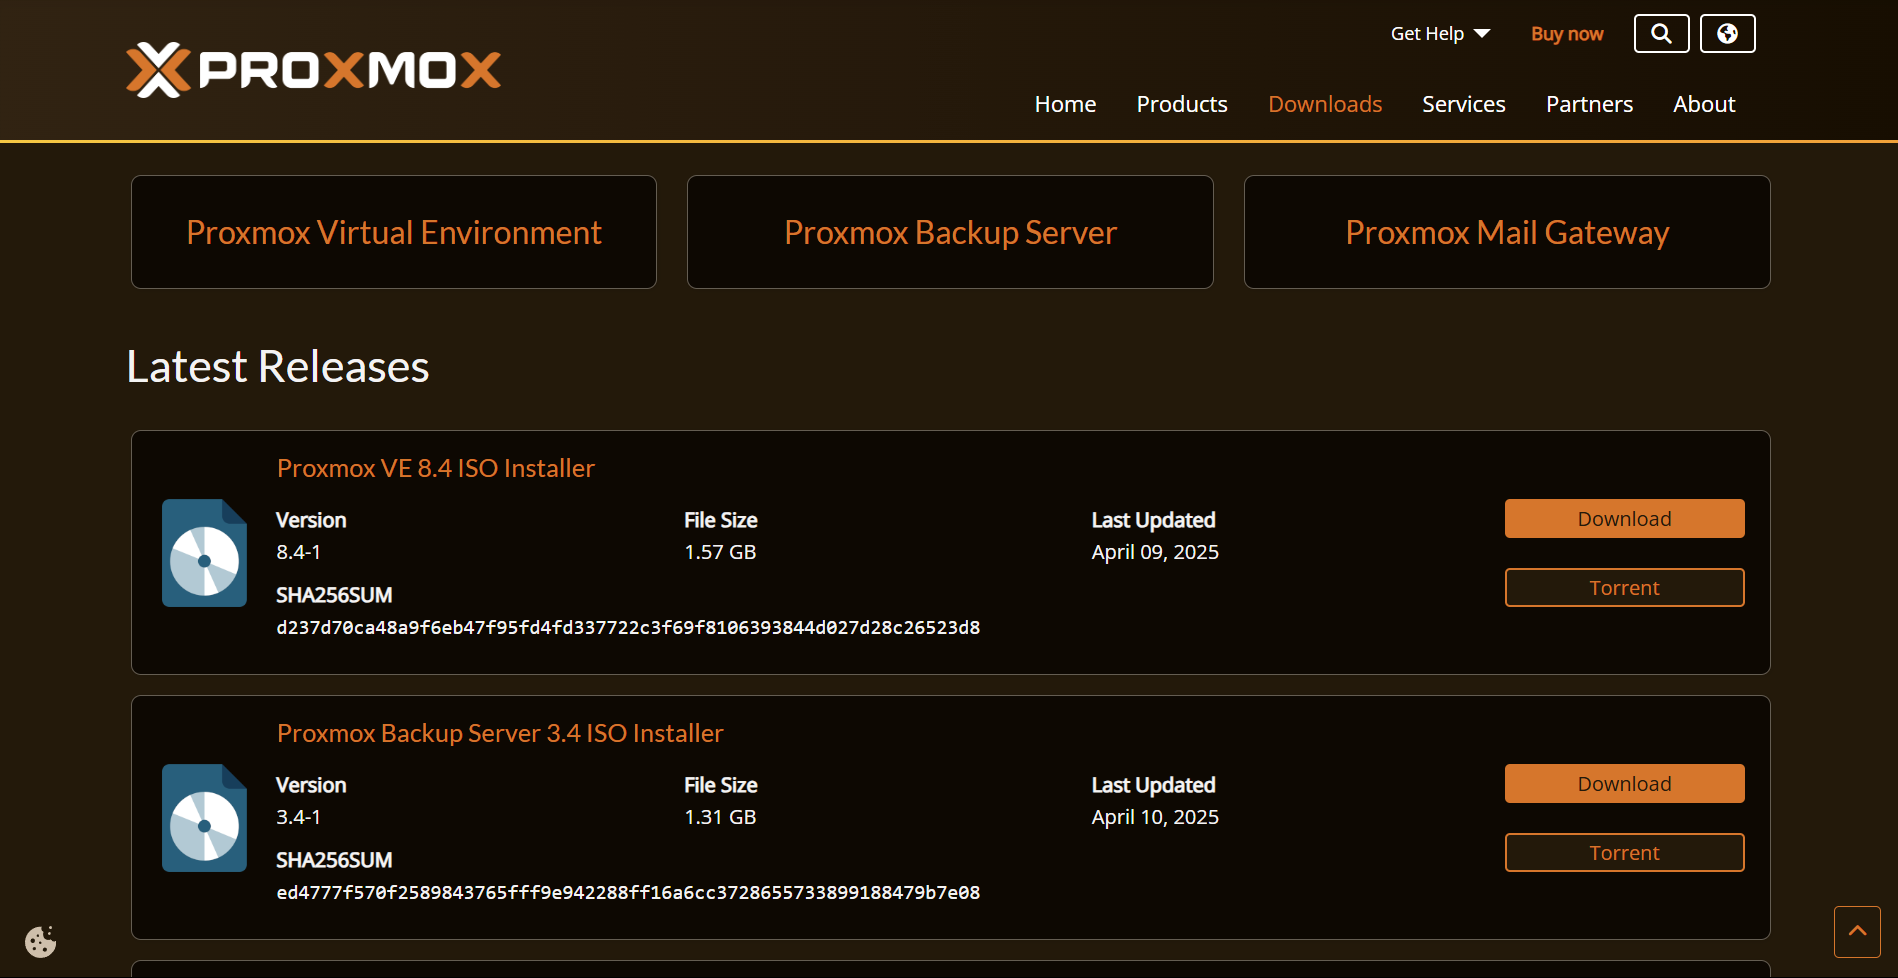Get the Proxmox VE 8.4 Torrent
The image size is (1898, 978).
pos(1624,588)
